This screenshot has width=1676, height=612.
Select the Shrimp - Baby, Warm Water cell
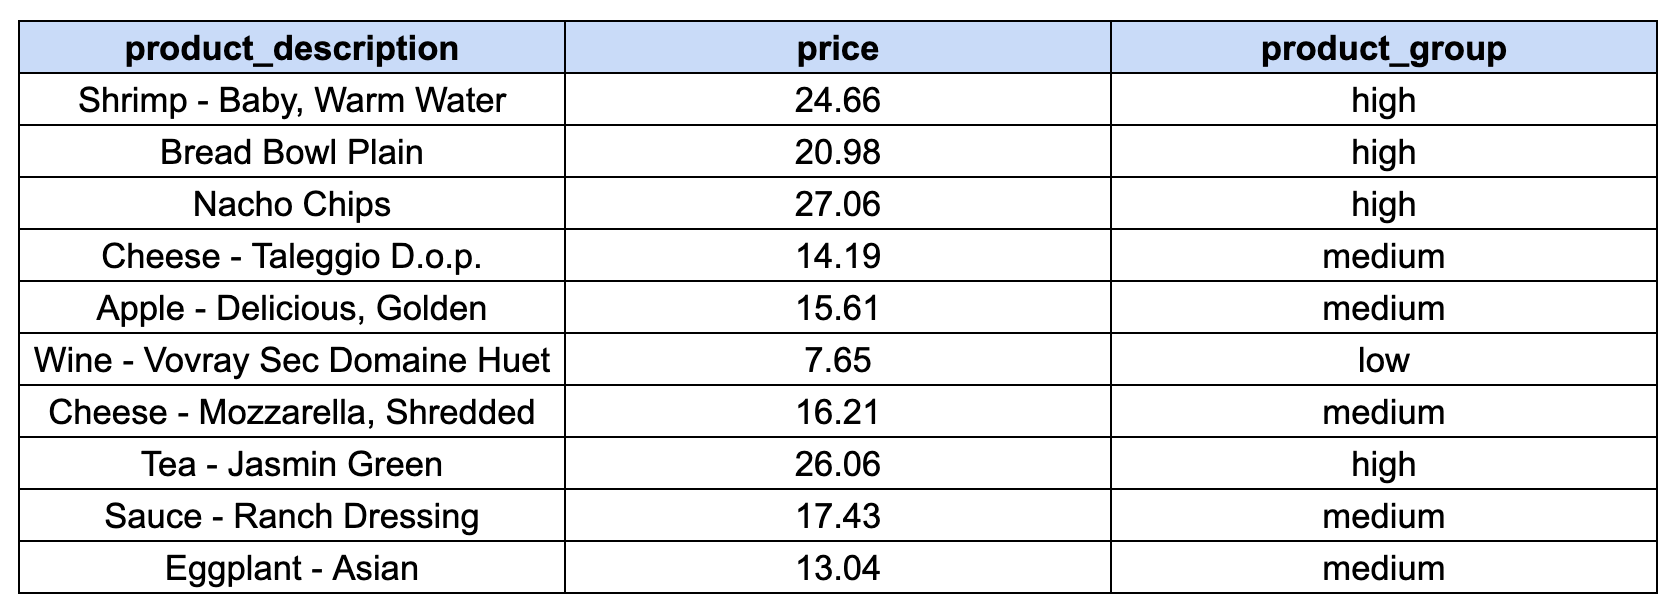tap(292, 100)
